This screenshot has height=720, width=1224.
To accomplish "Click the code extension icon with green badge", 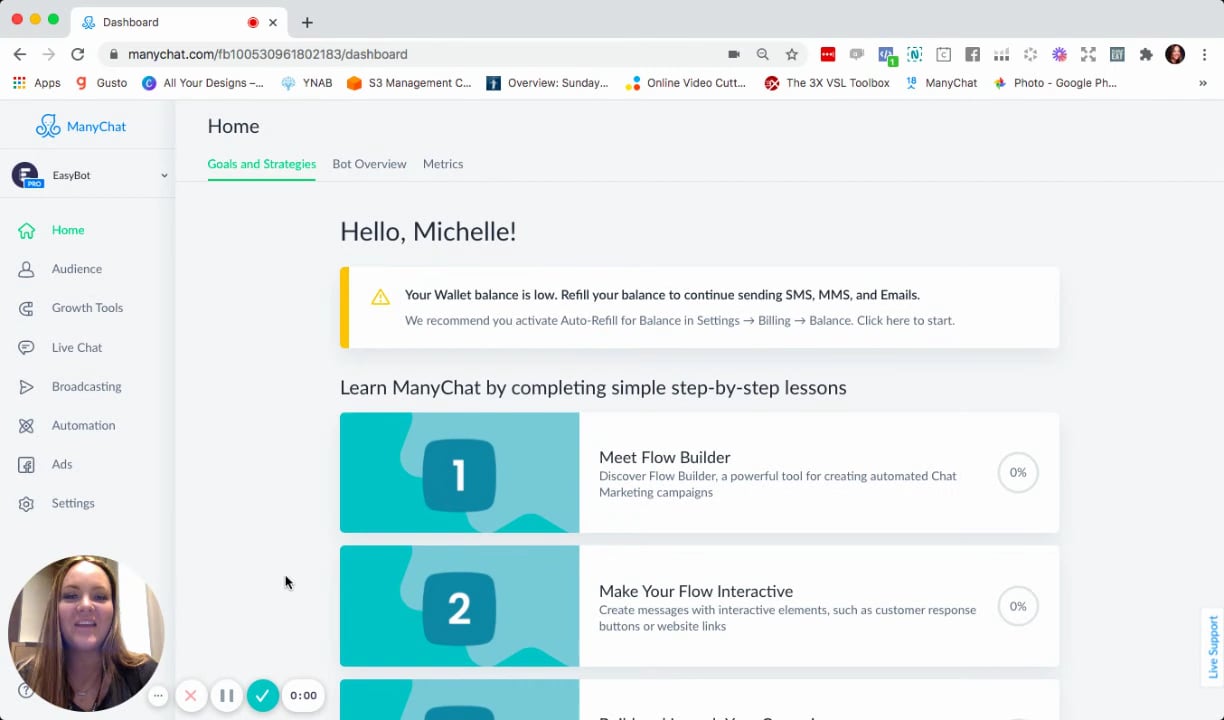I will tap(886, 55).
